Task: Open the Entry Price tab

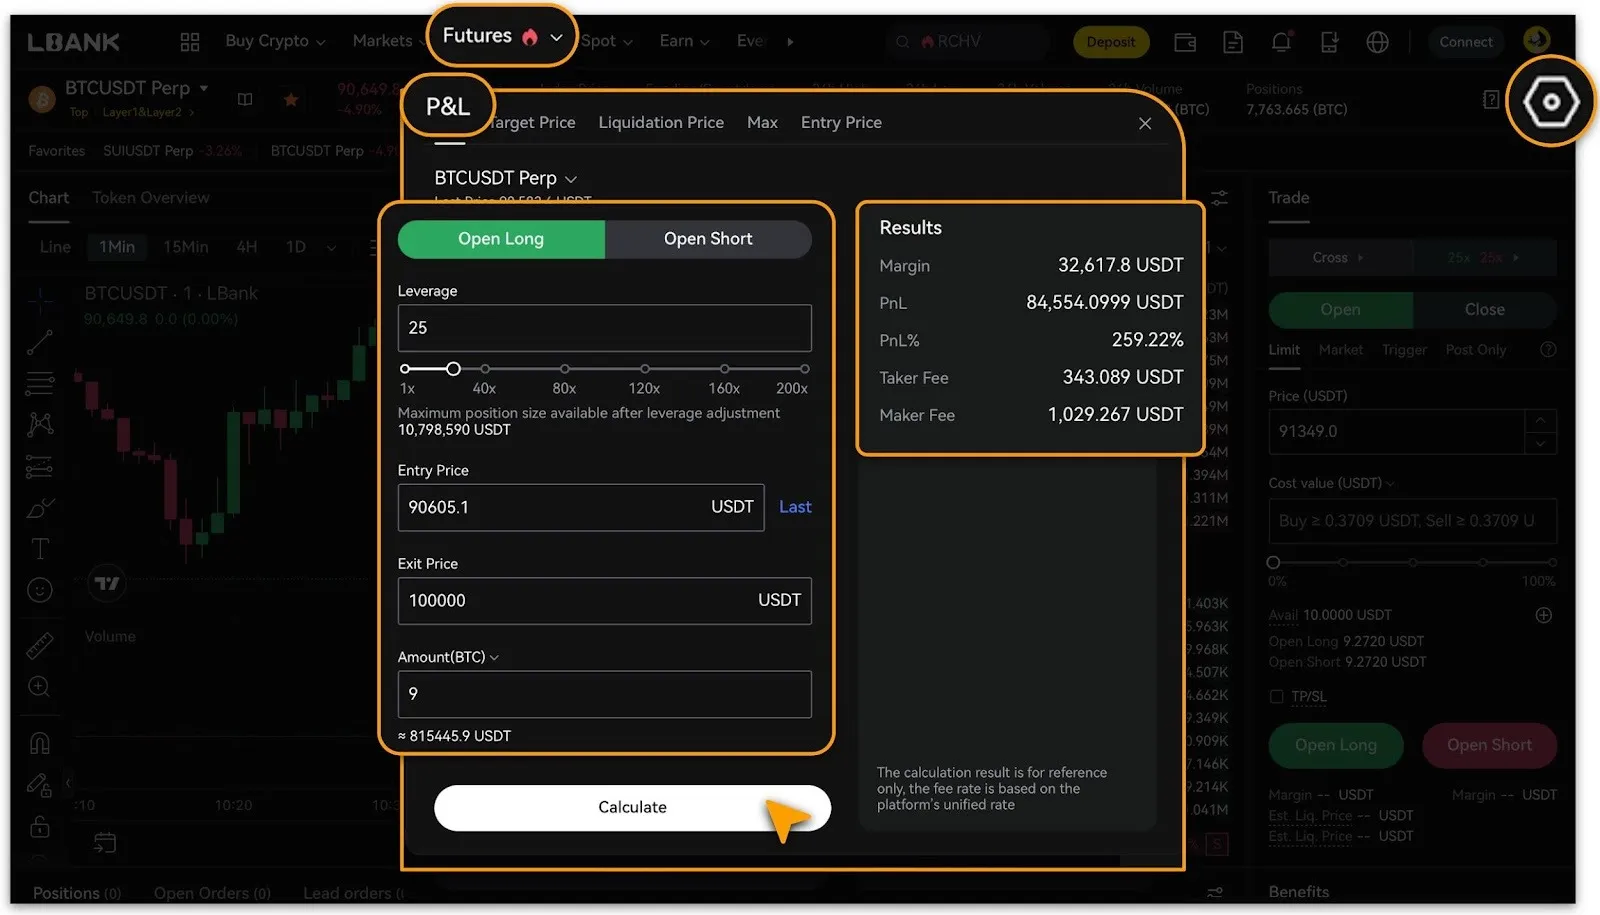Action: pos(841,122)
